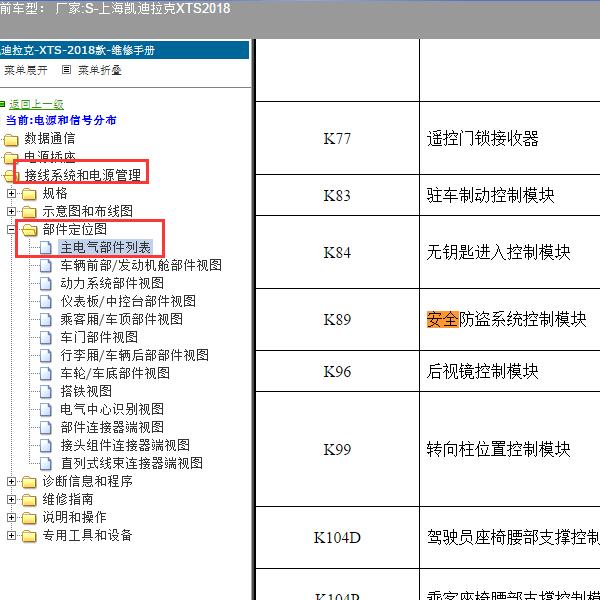600x600 pixels.
Task: Open the 返回上一级 link
Action: (x=36, y=104)
